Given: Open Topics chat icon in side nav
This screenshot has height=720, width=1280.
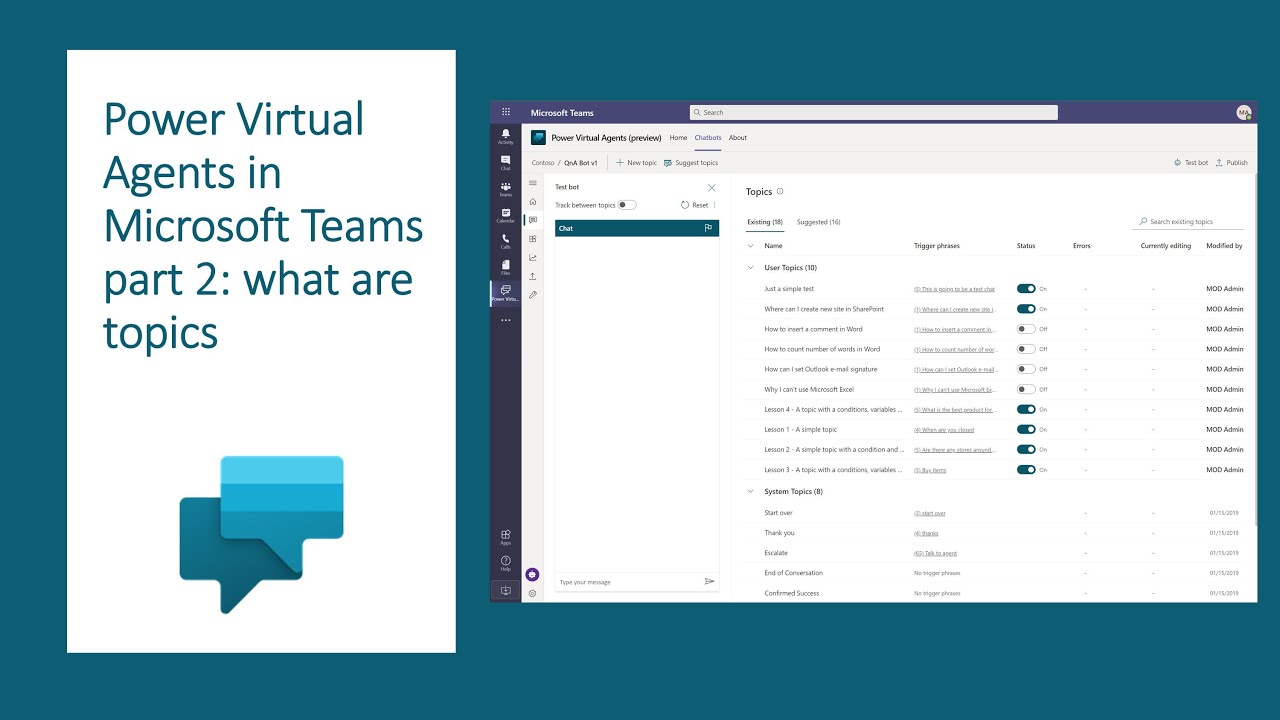Looking at the screenshot, I should [x=533, y=220].
